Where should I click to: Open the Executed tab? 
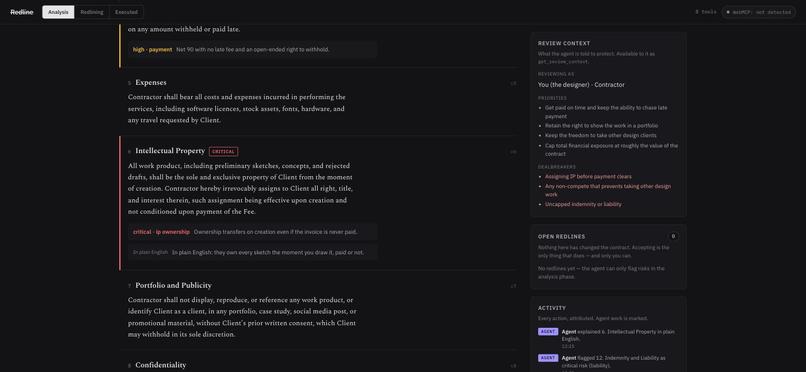coord(126,12)
